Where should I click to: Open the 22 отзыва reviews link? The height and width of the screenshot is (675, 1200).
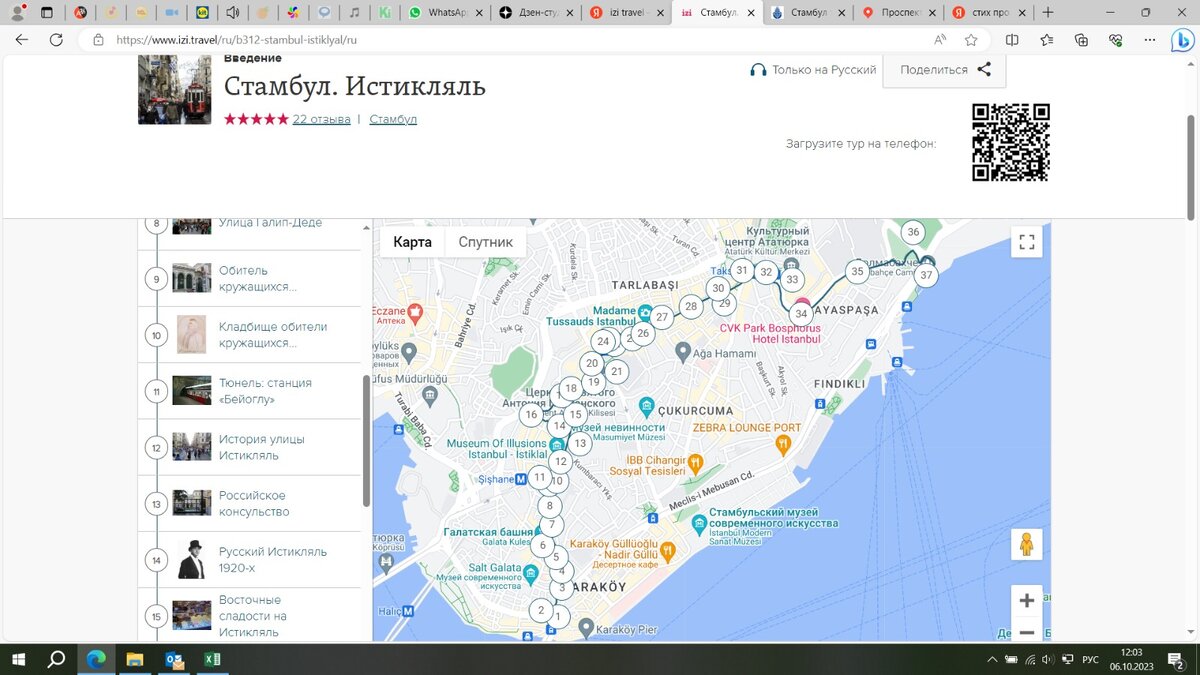(320, 118)
